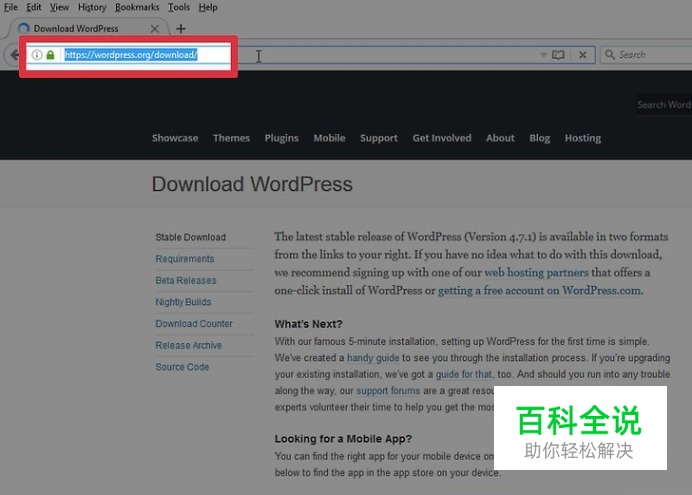Open the Source Code sidebar link
This screenshot has width=692, height=495.
tap(182, 367)
